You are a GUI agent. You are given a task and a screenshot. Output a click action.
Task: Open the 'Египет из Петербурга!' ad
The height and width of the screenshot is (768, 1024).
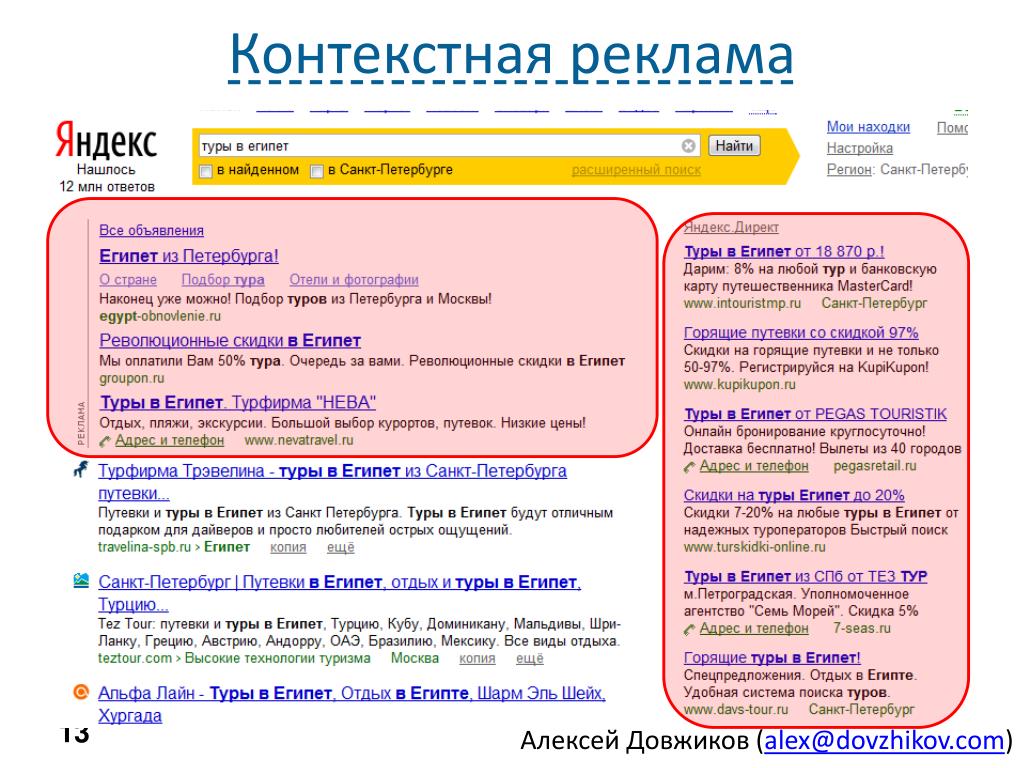click(189, 256)
